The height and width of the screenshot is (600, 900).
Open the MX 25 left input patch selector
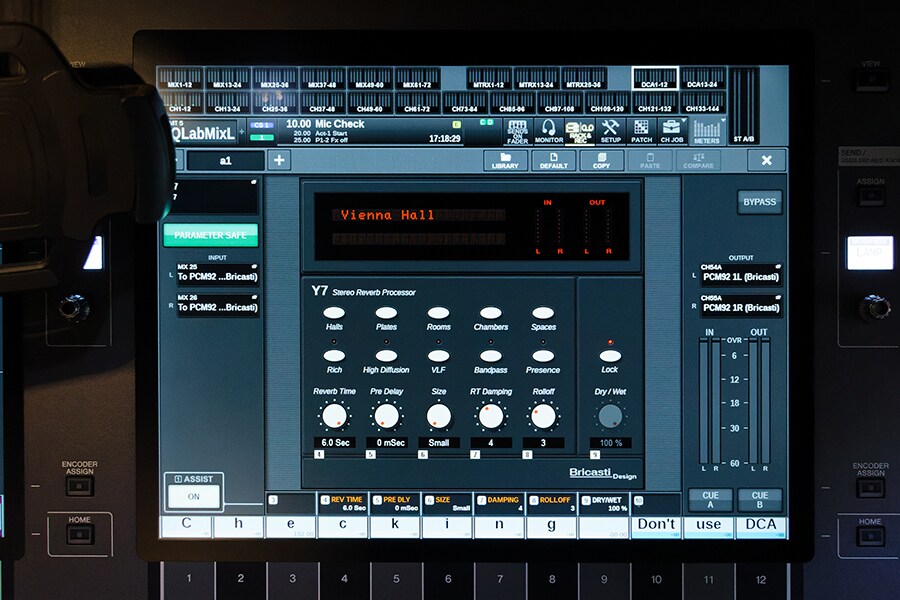pos(218,274)
